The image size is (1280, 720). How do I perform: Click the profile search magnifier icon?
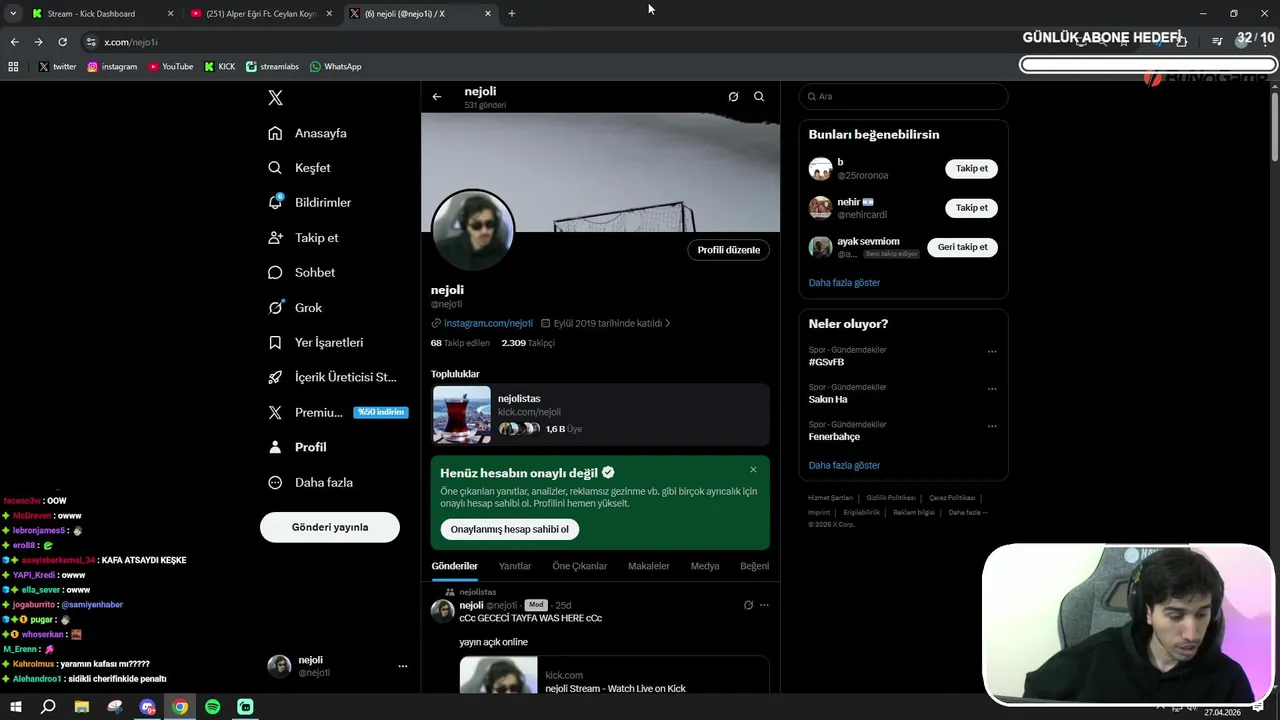[759, 97]
